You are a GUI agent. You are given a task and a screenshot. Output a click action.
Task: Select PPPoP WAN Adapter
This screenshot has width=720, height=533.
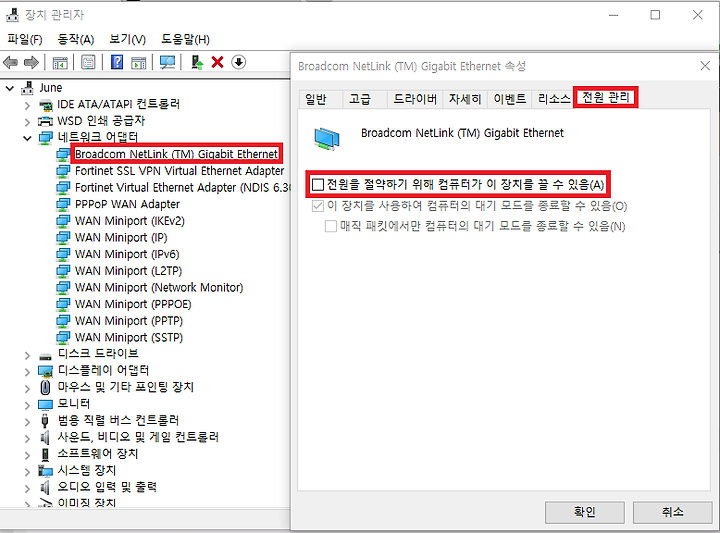[127, 204]
